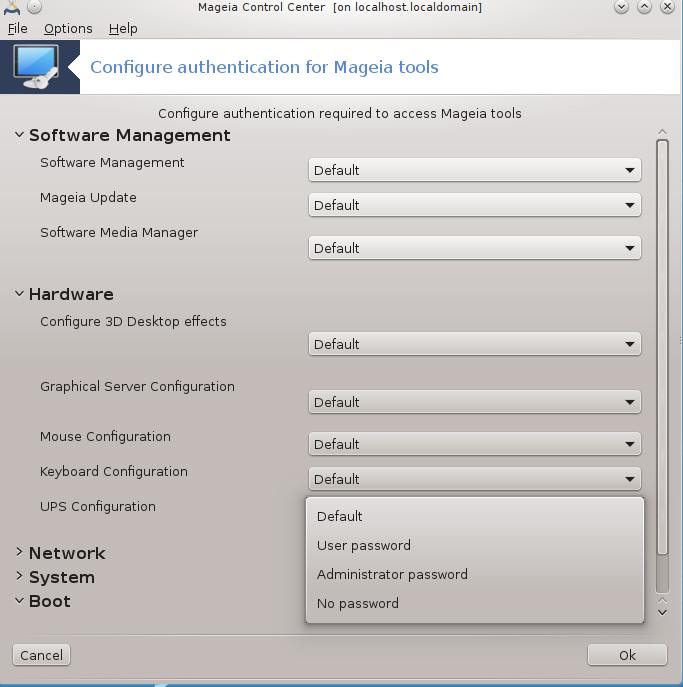Choose Administrator password from the list
Screen dimensions: 683x687
[x=475, y=574]
